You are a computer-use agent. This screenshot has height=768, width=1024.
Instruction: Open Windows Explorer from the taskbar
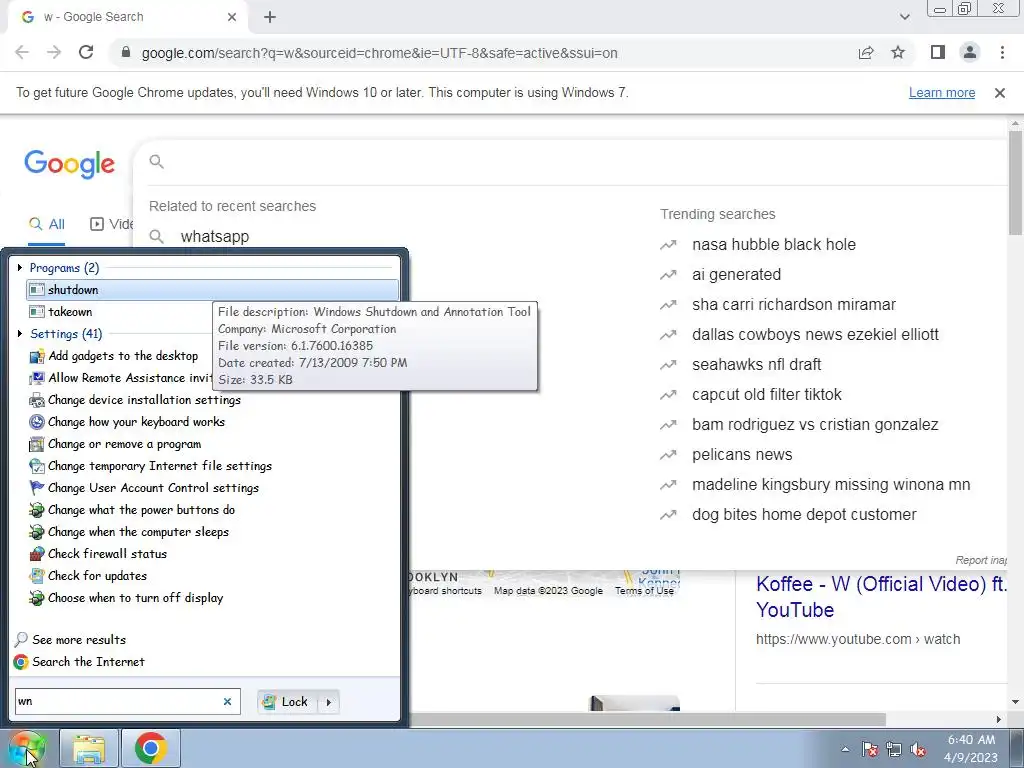89,749
